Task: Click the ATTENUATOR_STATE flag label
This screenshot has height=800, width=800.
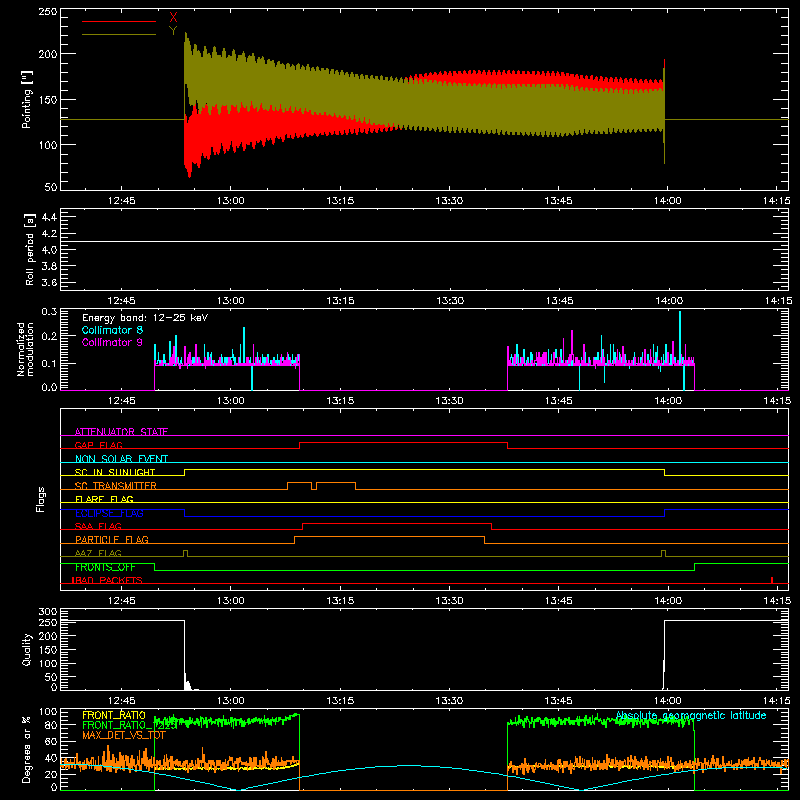Action: pos(121,432)
